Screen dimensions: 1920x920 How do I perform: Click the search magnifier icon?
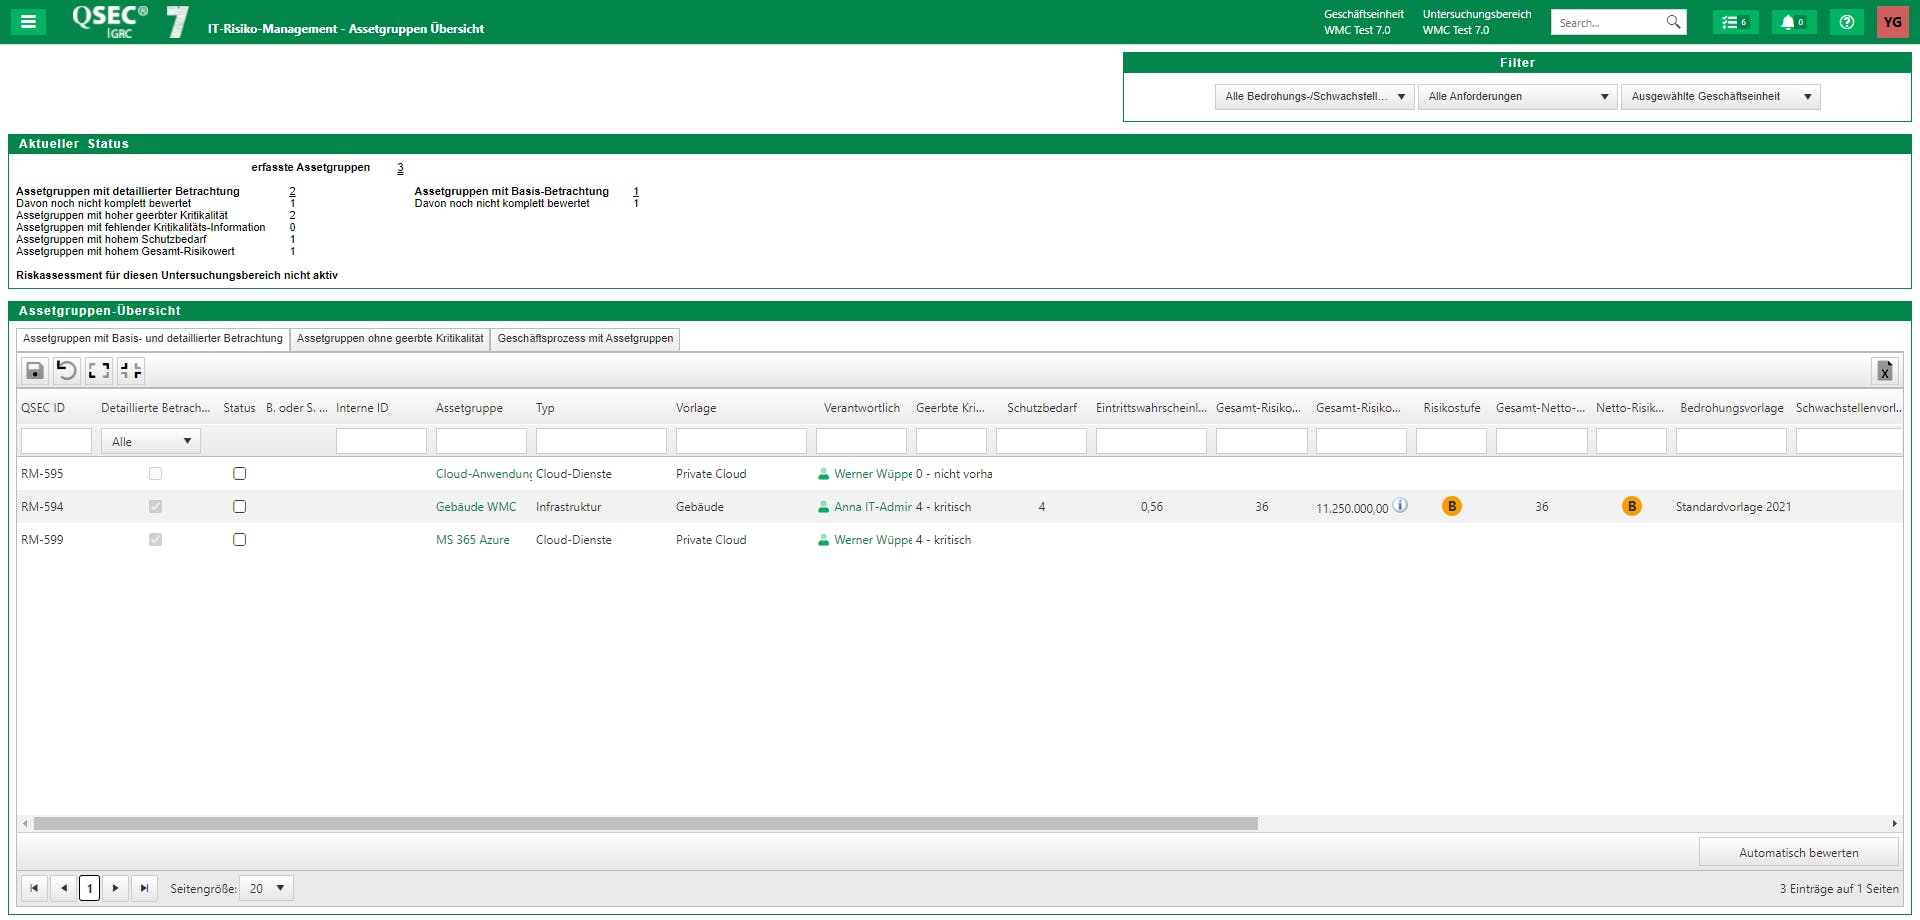coord(1673,22)
